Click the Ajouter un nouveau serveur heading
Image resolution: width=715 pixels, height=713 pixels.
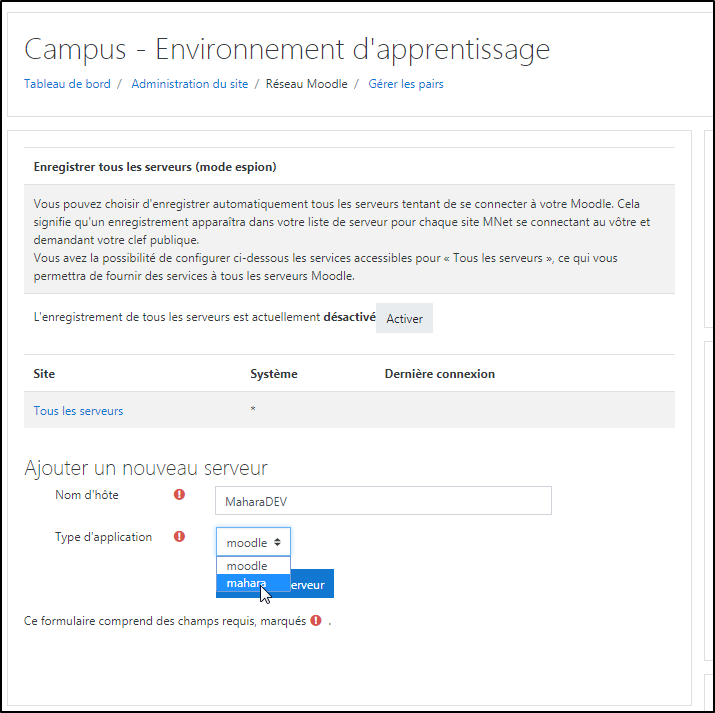point(145,468)
